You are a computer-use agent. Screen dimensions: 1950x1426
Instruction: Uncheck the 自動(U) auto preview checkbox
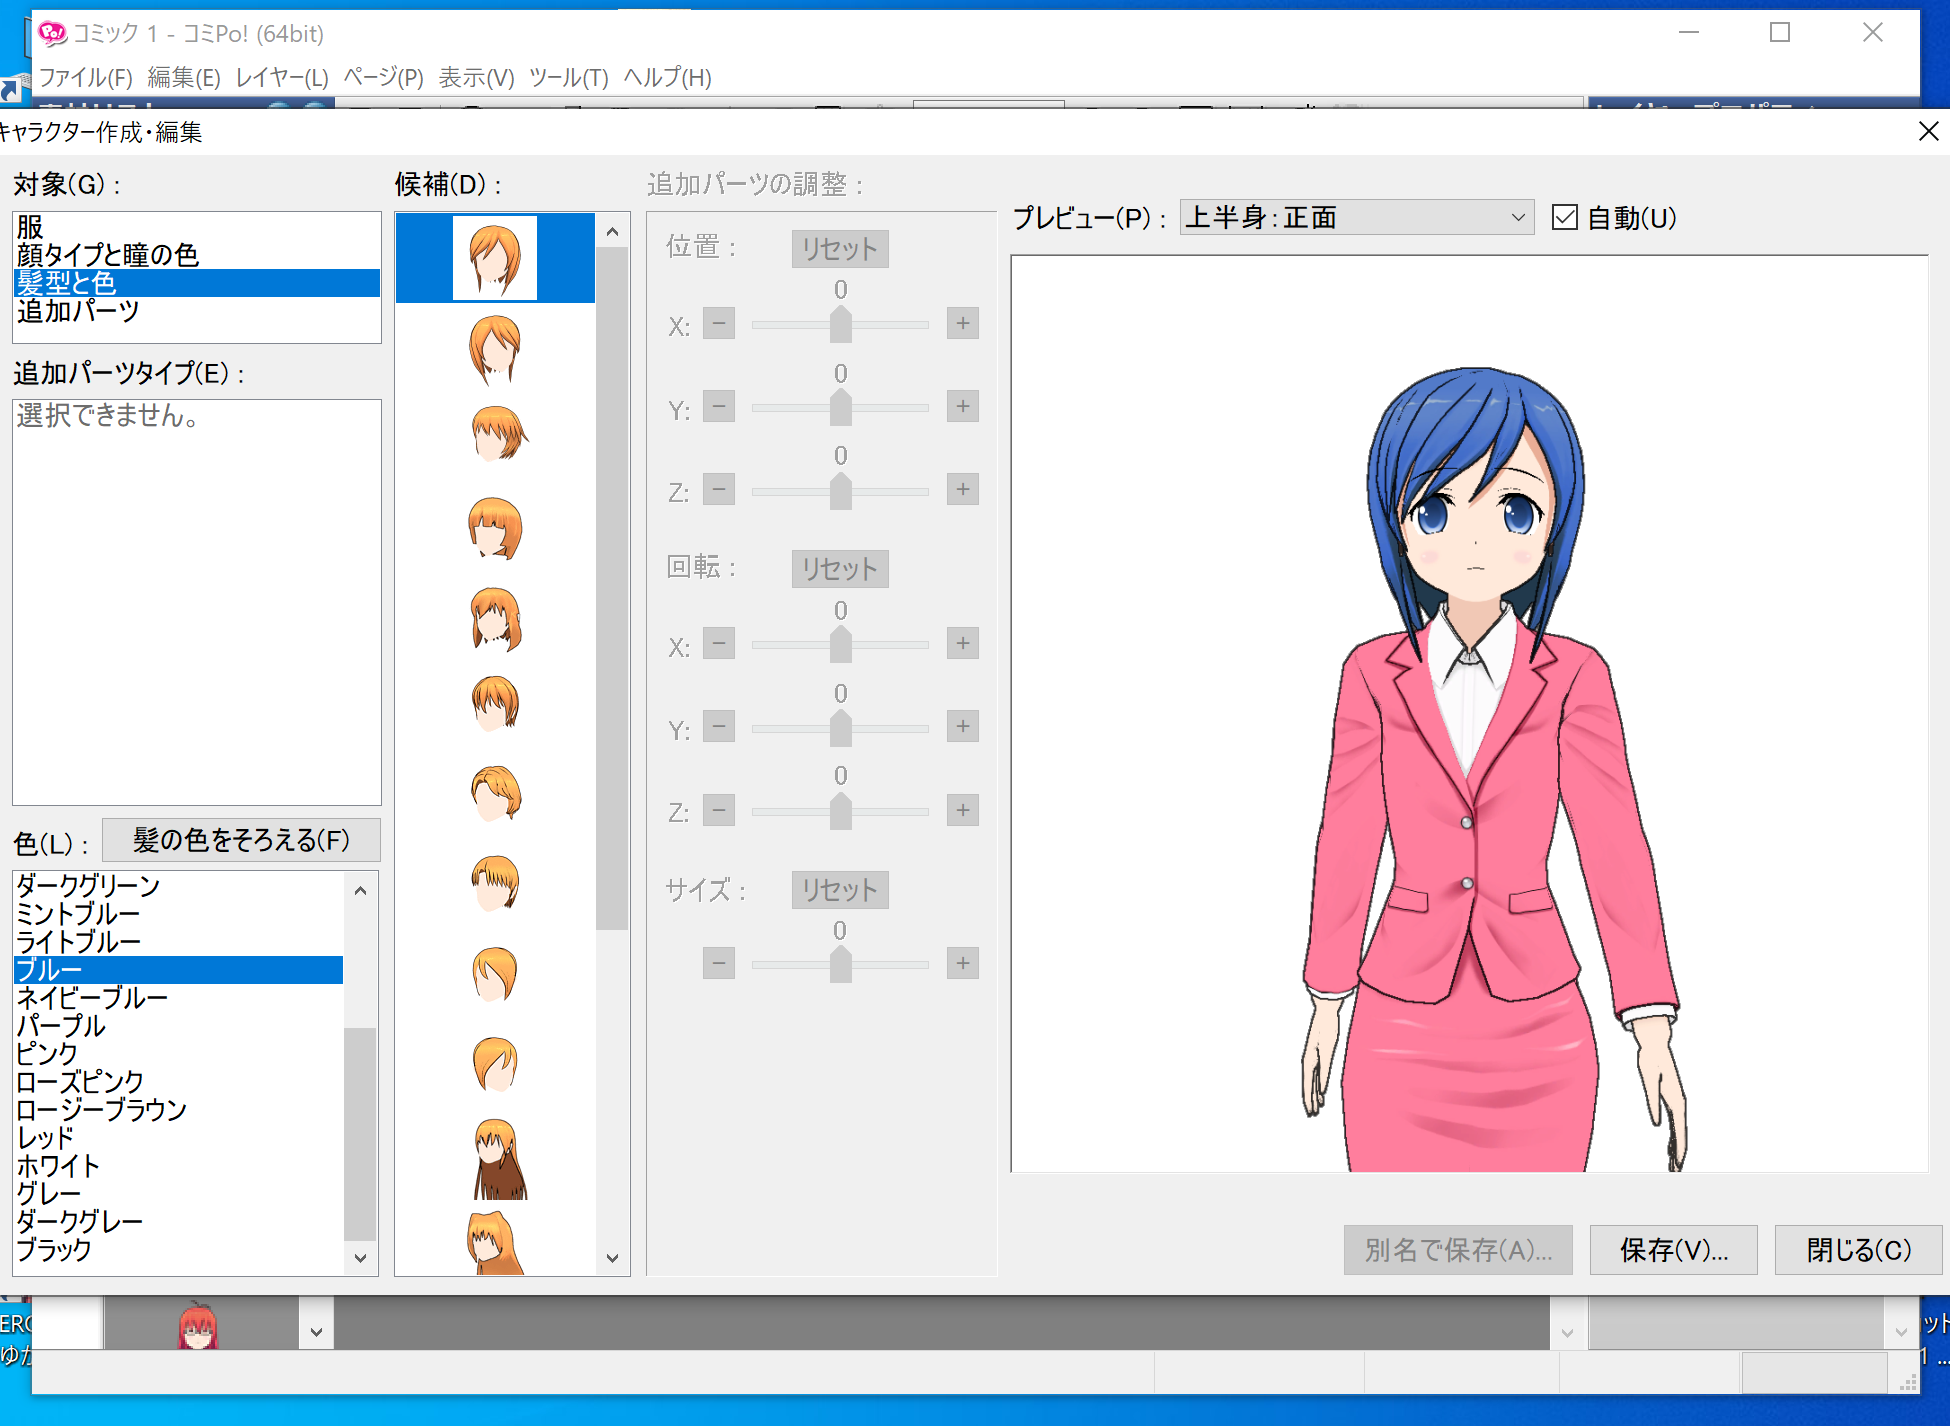(1565, 217)
